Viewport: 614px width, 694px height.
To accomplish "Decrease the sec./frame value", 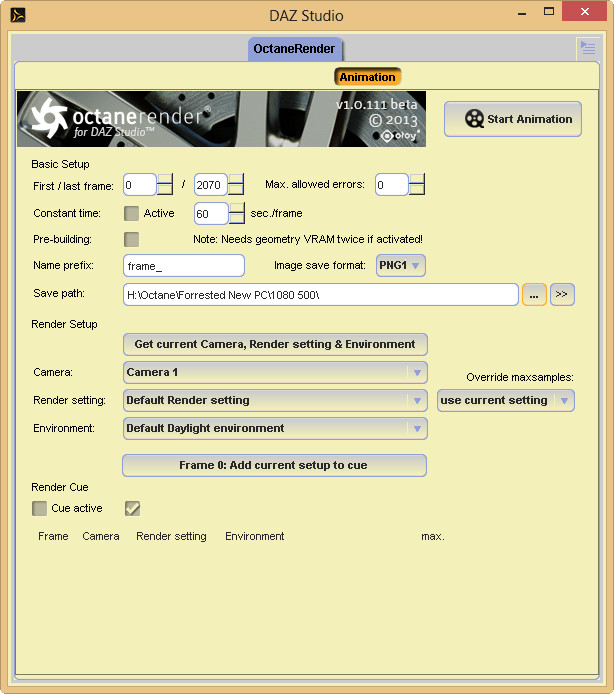I will click(237, 219).
